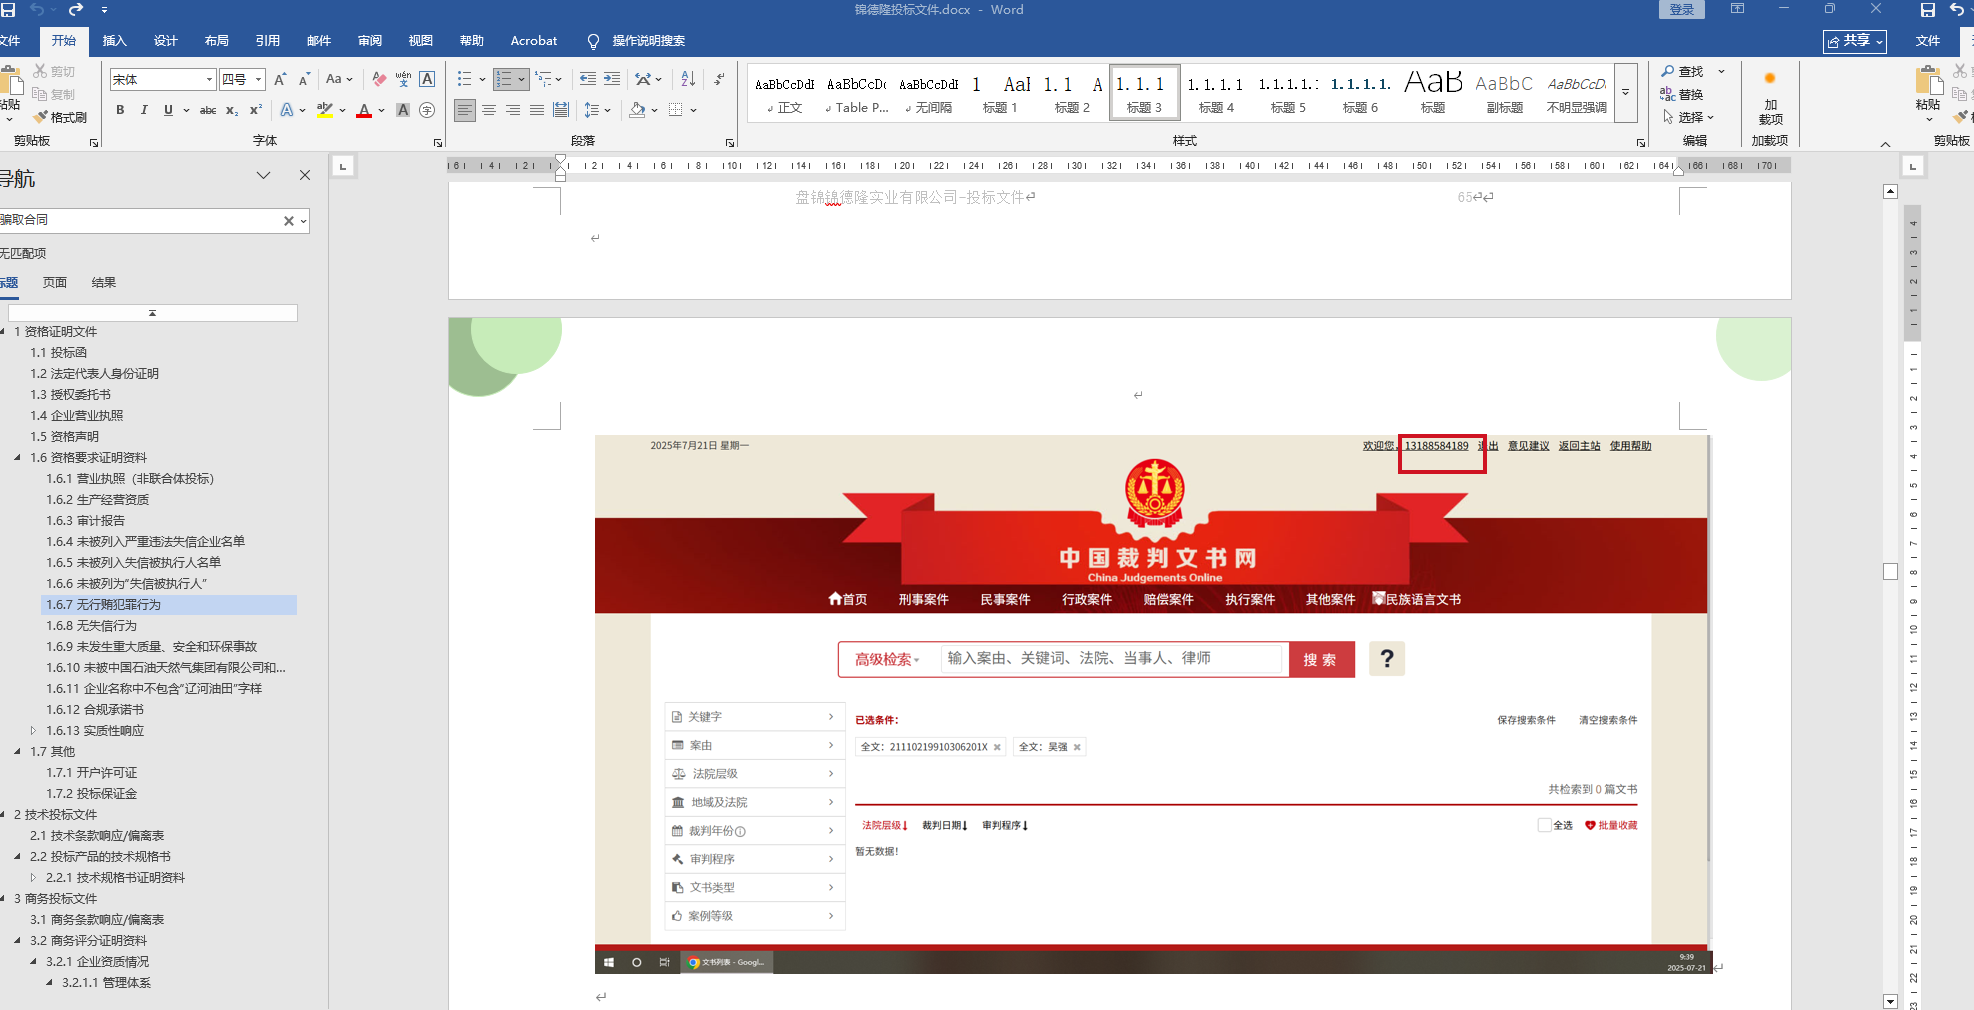Select '1.6.8 无失信行为' in navigation tree
1974x1010 pixels.
[91, 625]
